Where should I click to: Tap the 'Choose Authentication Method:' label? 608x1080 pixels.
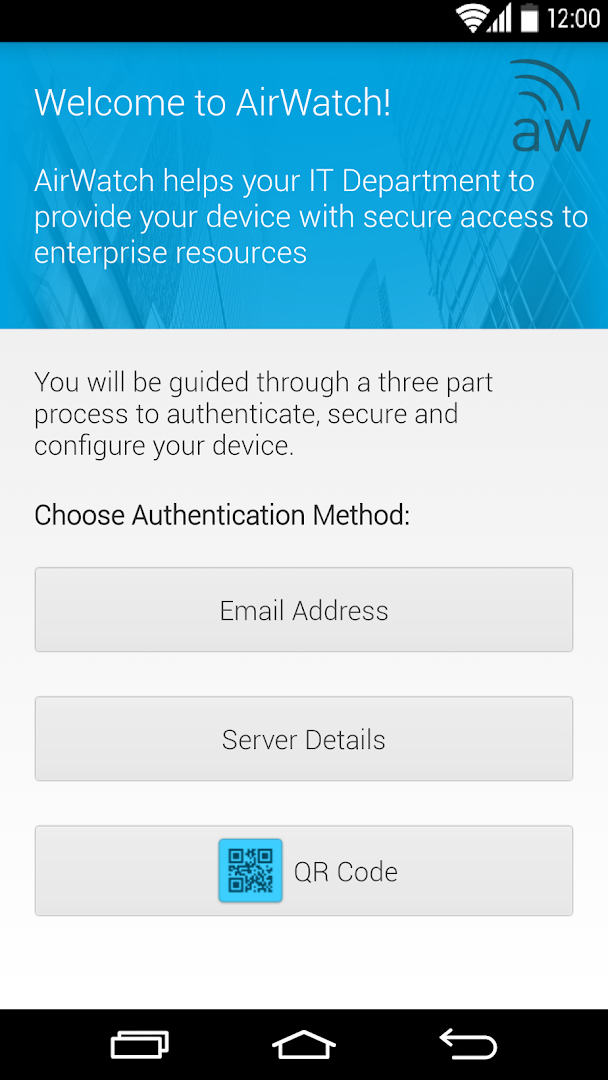222,515
